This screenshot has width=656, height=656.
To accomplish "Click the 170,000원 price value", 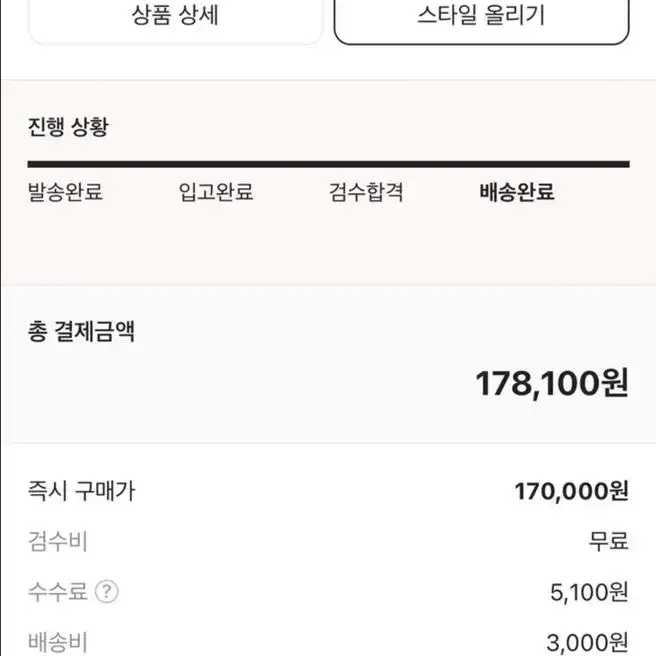I will click(x=571, y=491).
